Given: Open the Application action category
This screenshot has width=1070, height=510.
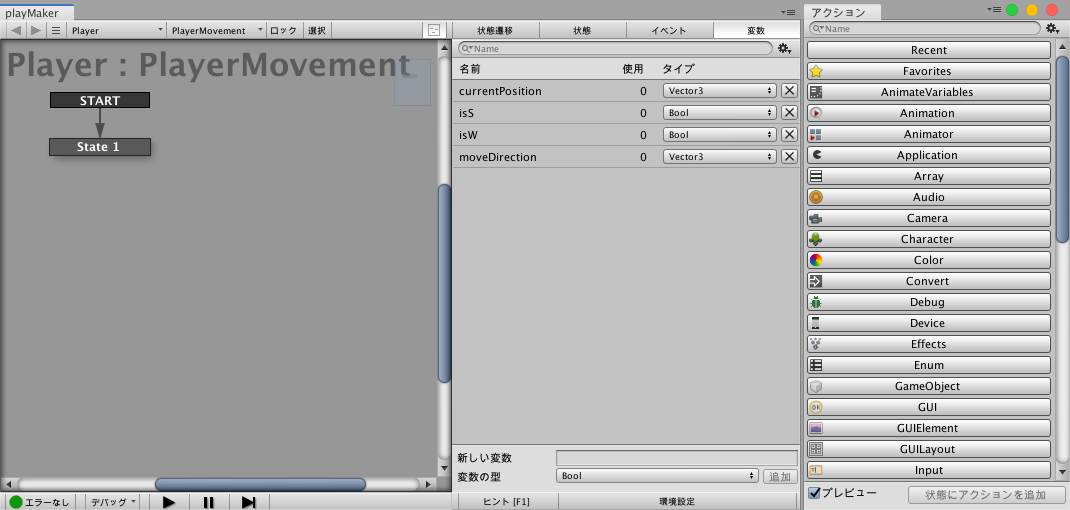Looking at the screenshot, I should pyautogui.click(x=929, y=155).
